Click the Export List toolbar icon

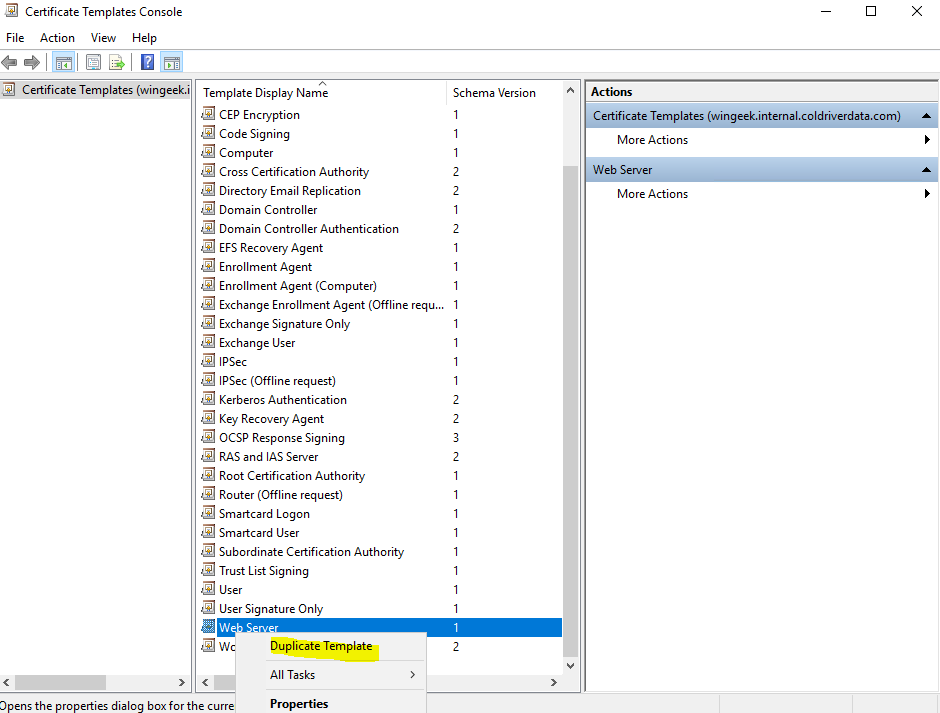point(117,62)
